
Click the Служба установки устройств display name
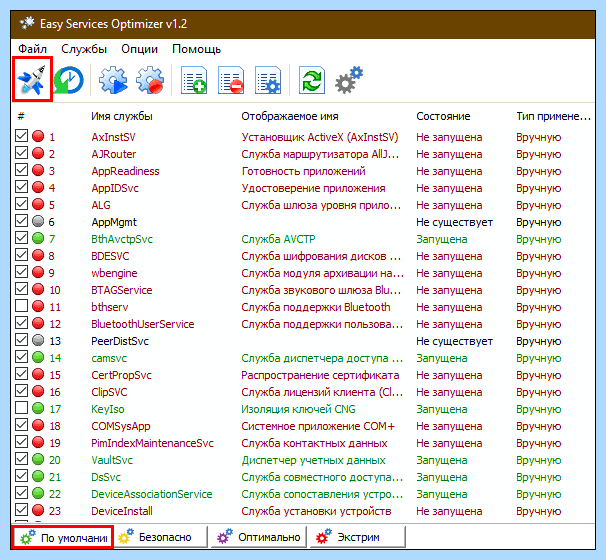tap(316, 511)
